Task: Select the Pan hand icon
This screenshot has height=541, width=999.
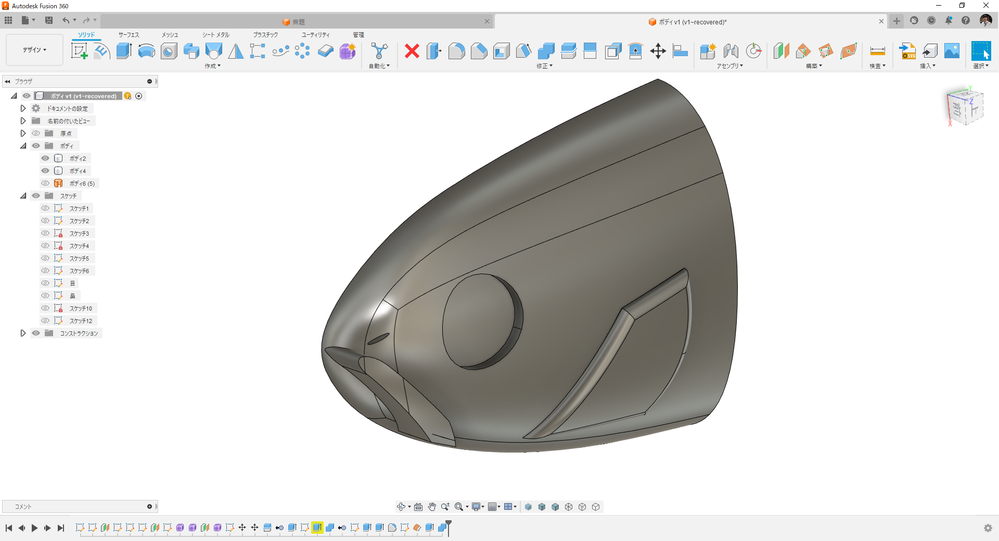Action: 432,507
